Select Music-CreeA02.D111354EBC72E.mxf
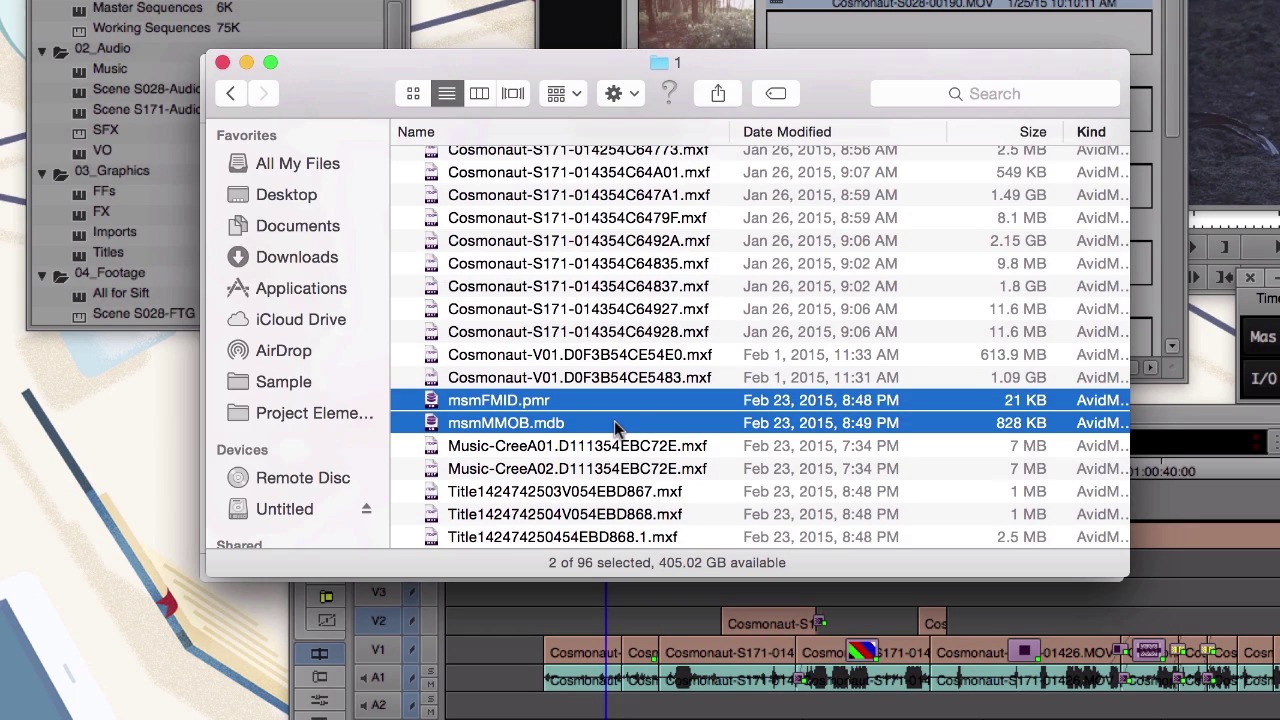The height and width of the screenshot is (720, 1280). [760, 469]
